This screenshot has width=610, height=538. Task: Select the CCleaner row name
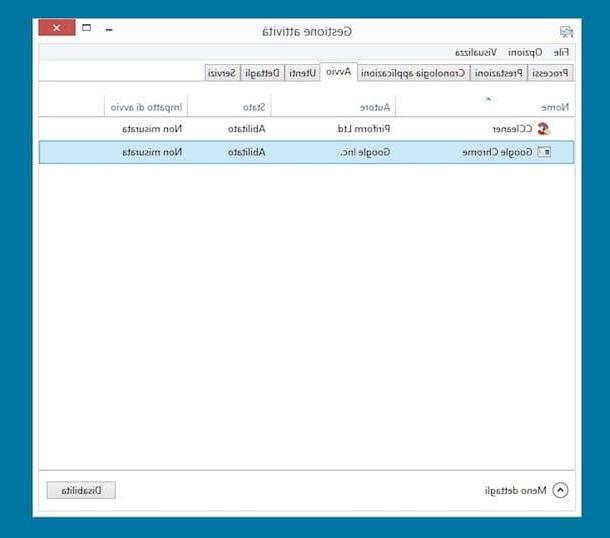click(512, 129)
